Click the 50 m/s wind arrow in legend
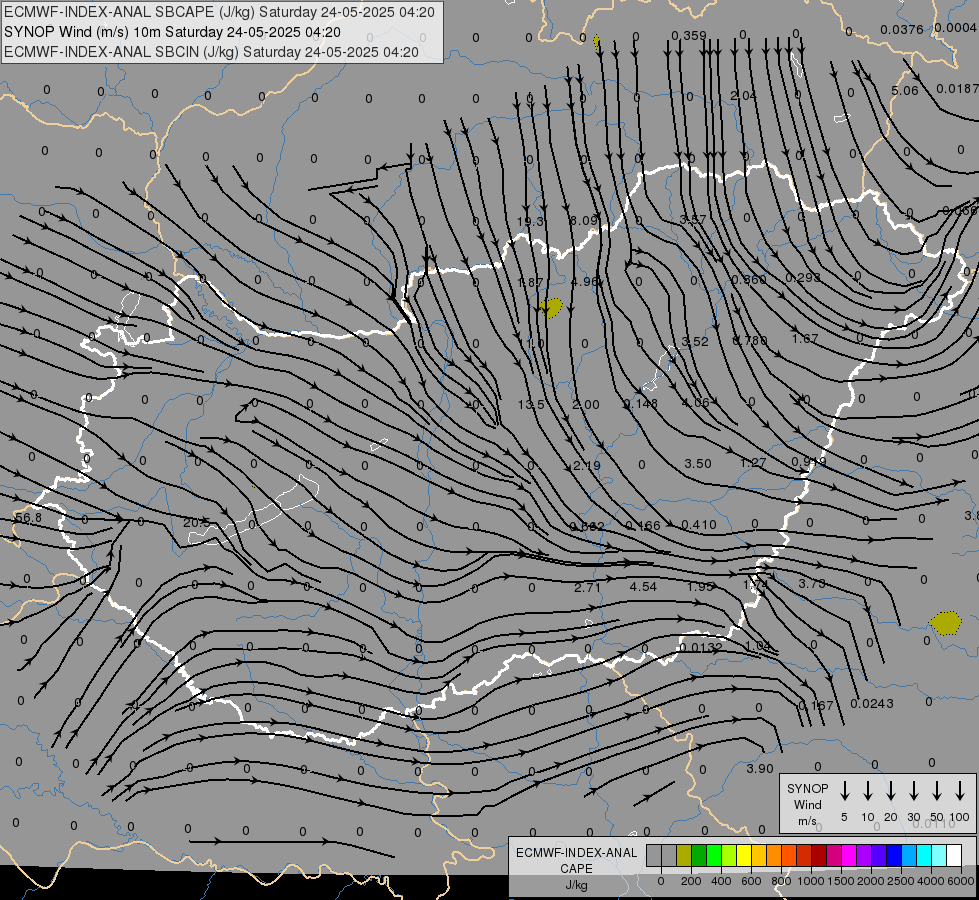This screenshot has width=979, height=900. 937,791
